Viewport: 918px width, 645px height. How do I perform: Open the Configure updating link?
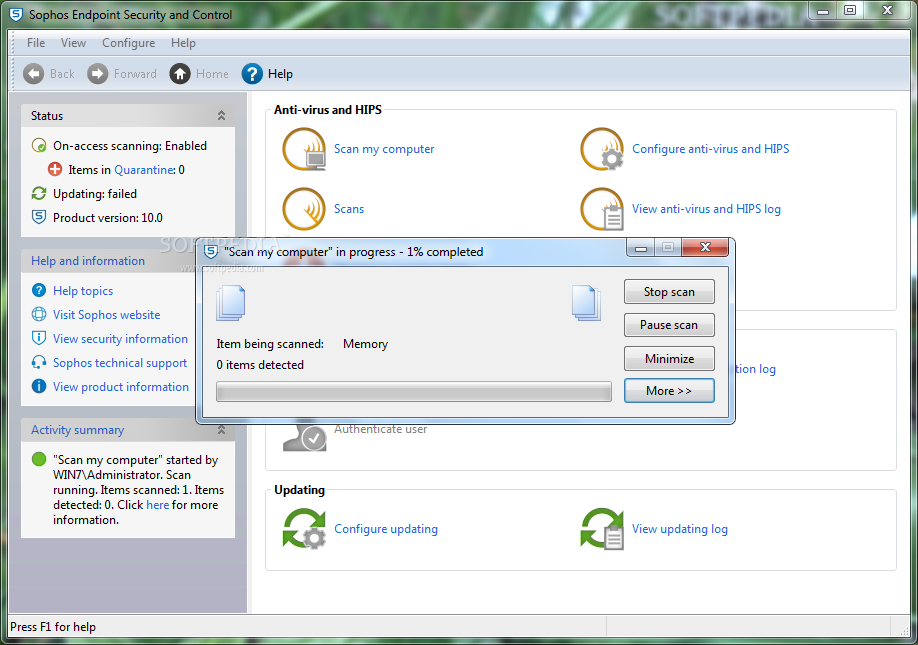[386, 529]
